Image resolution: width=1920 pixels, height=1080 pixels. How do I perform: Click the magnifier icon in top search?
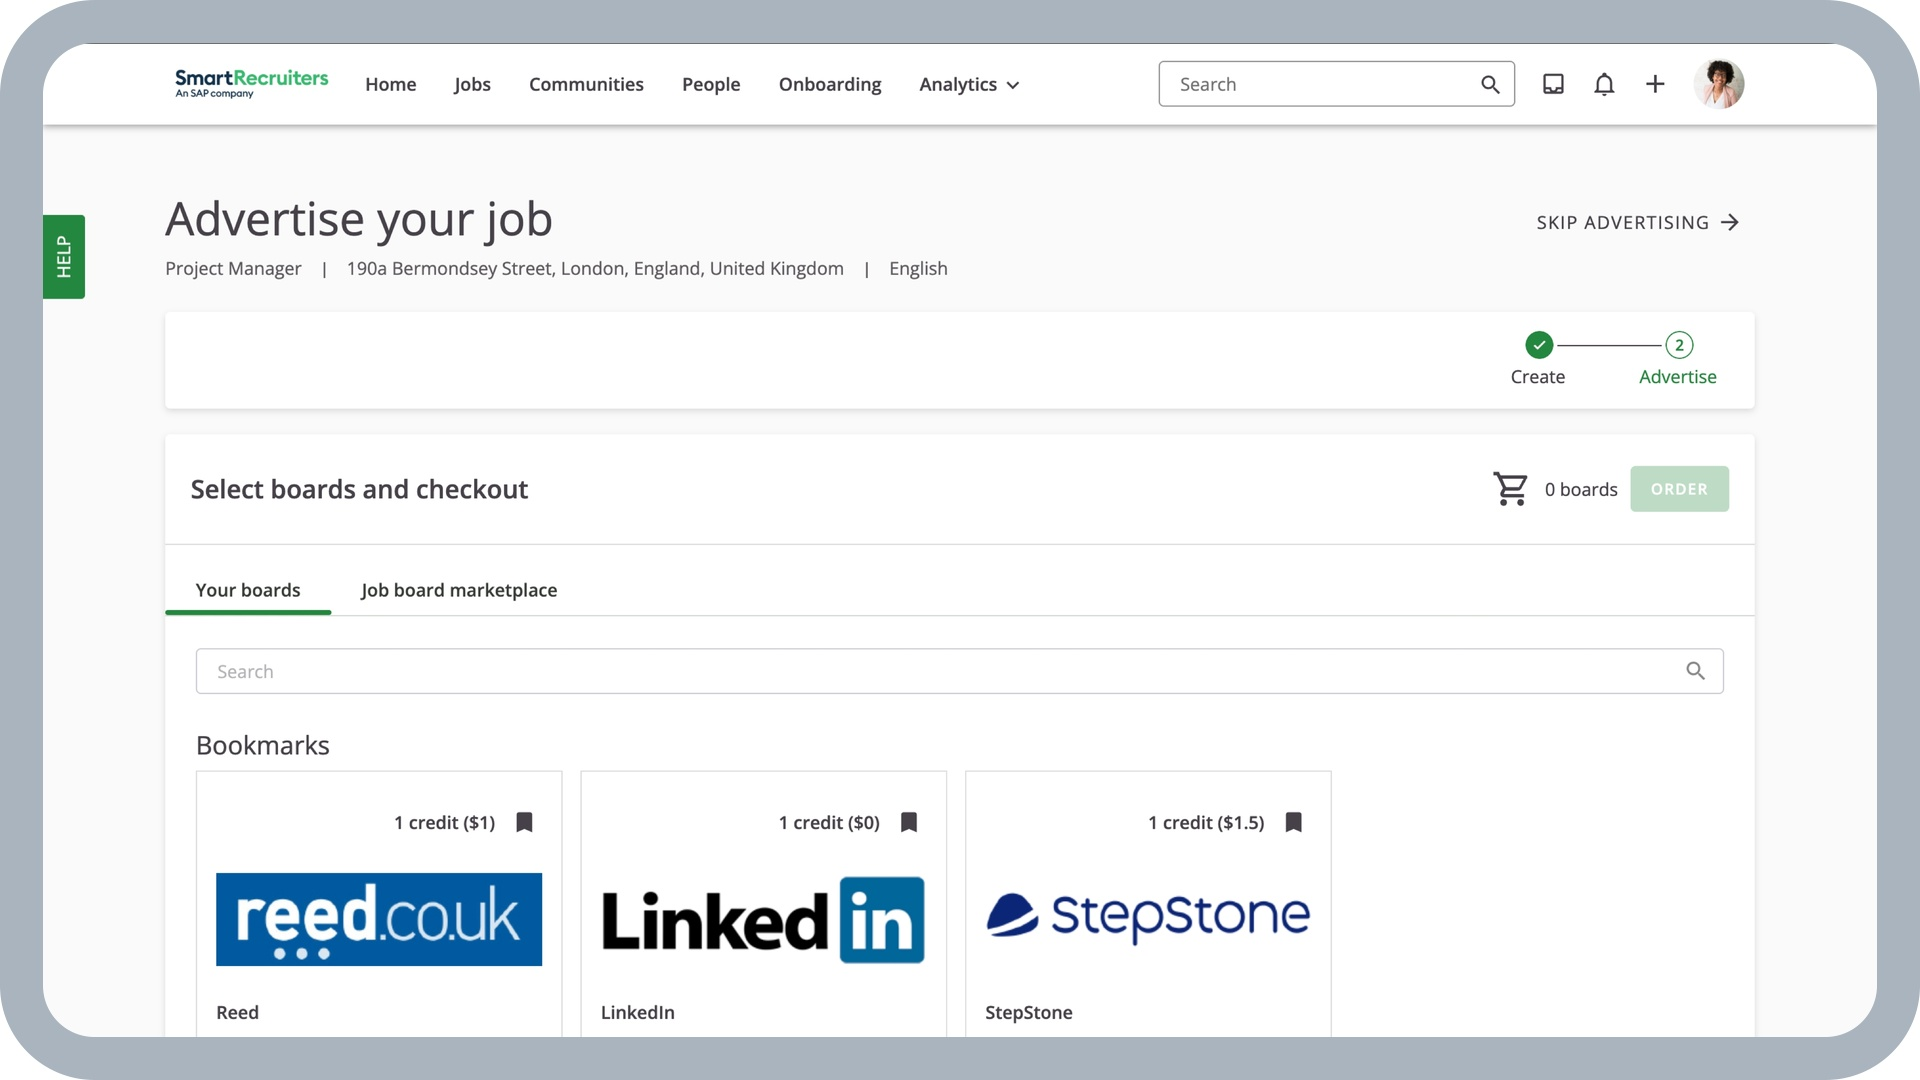pyautogui.click(x=1490, y=85)
